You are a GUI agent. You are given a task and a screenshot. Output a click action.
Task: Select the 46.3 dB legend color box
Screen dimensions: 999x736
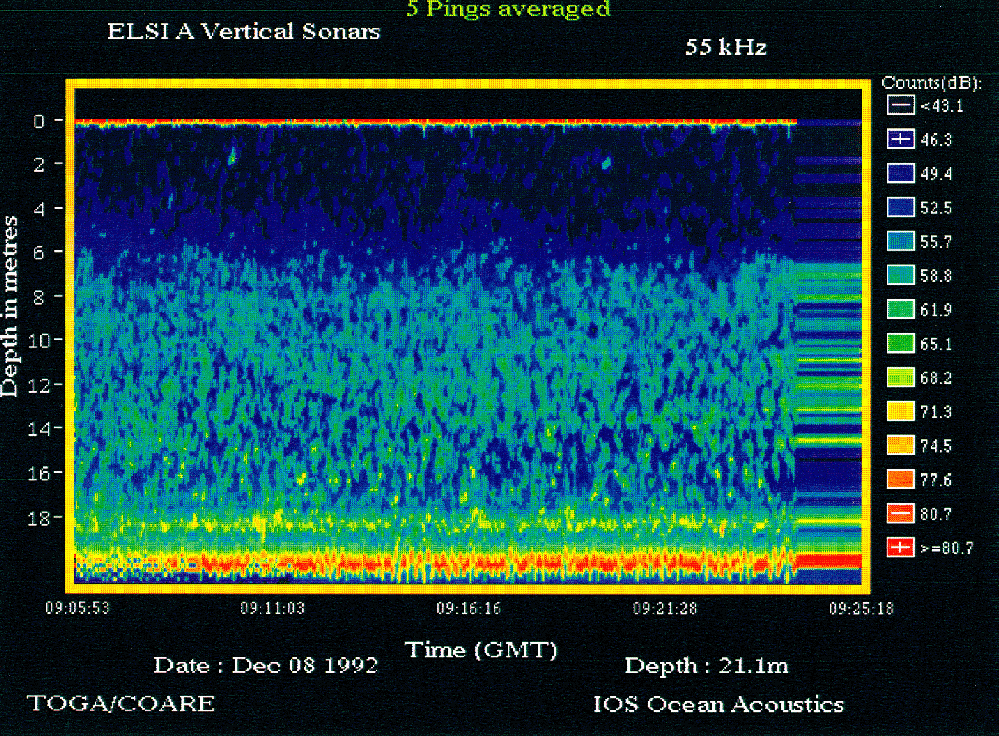[x=901, y=139]
